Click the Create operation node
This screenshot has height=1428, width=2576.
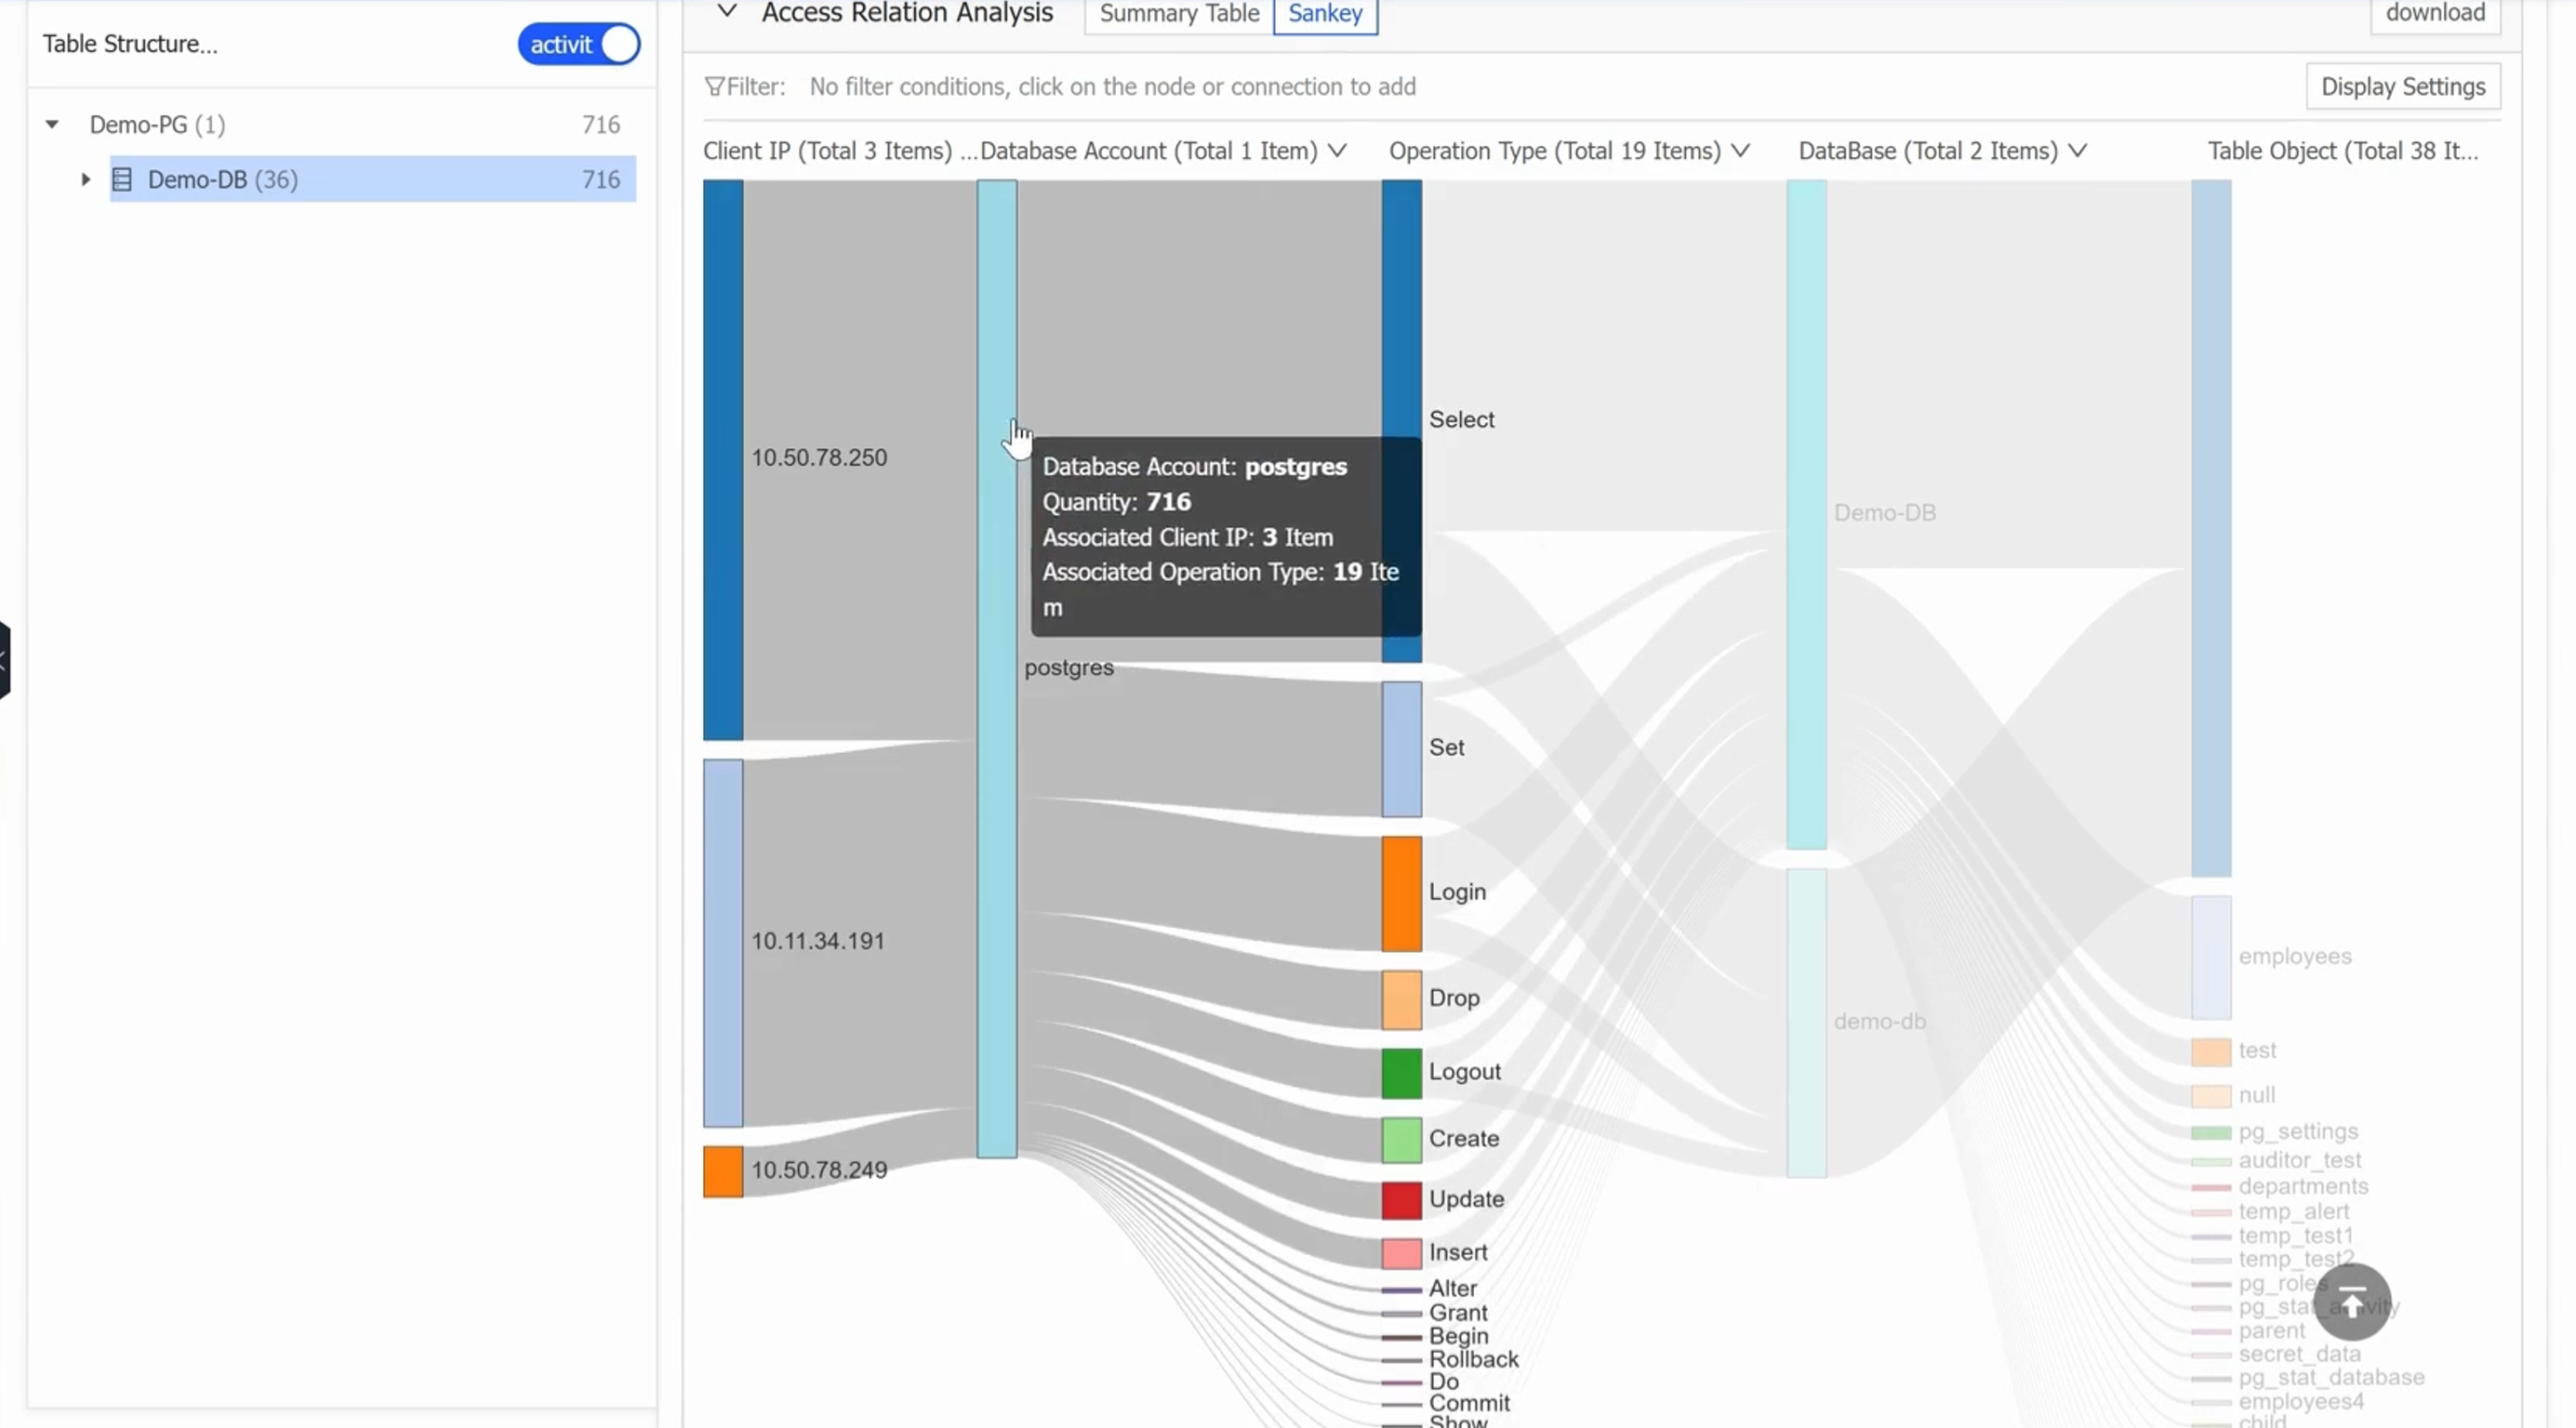(x=1402, y=1141)
